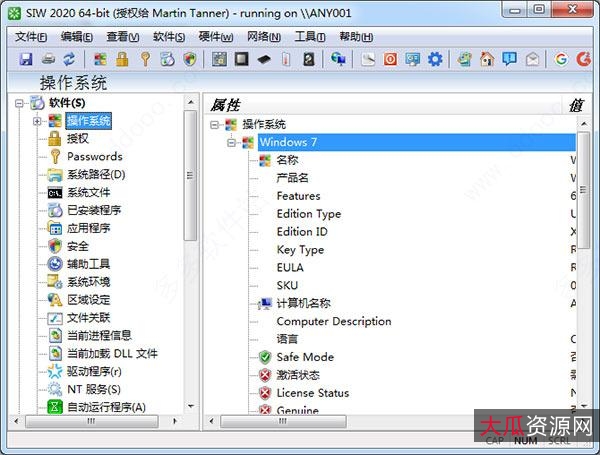Click the Print toolbar icon
The image size is (600, 455).
(x=48, y=59)
